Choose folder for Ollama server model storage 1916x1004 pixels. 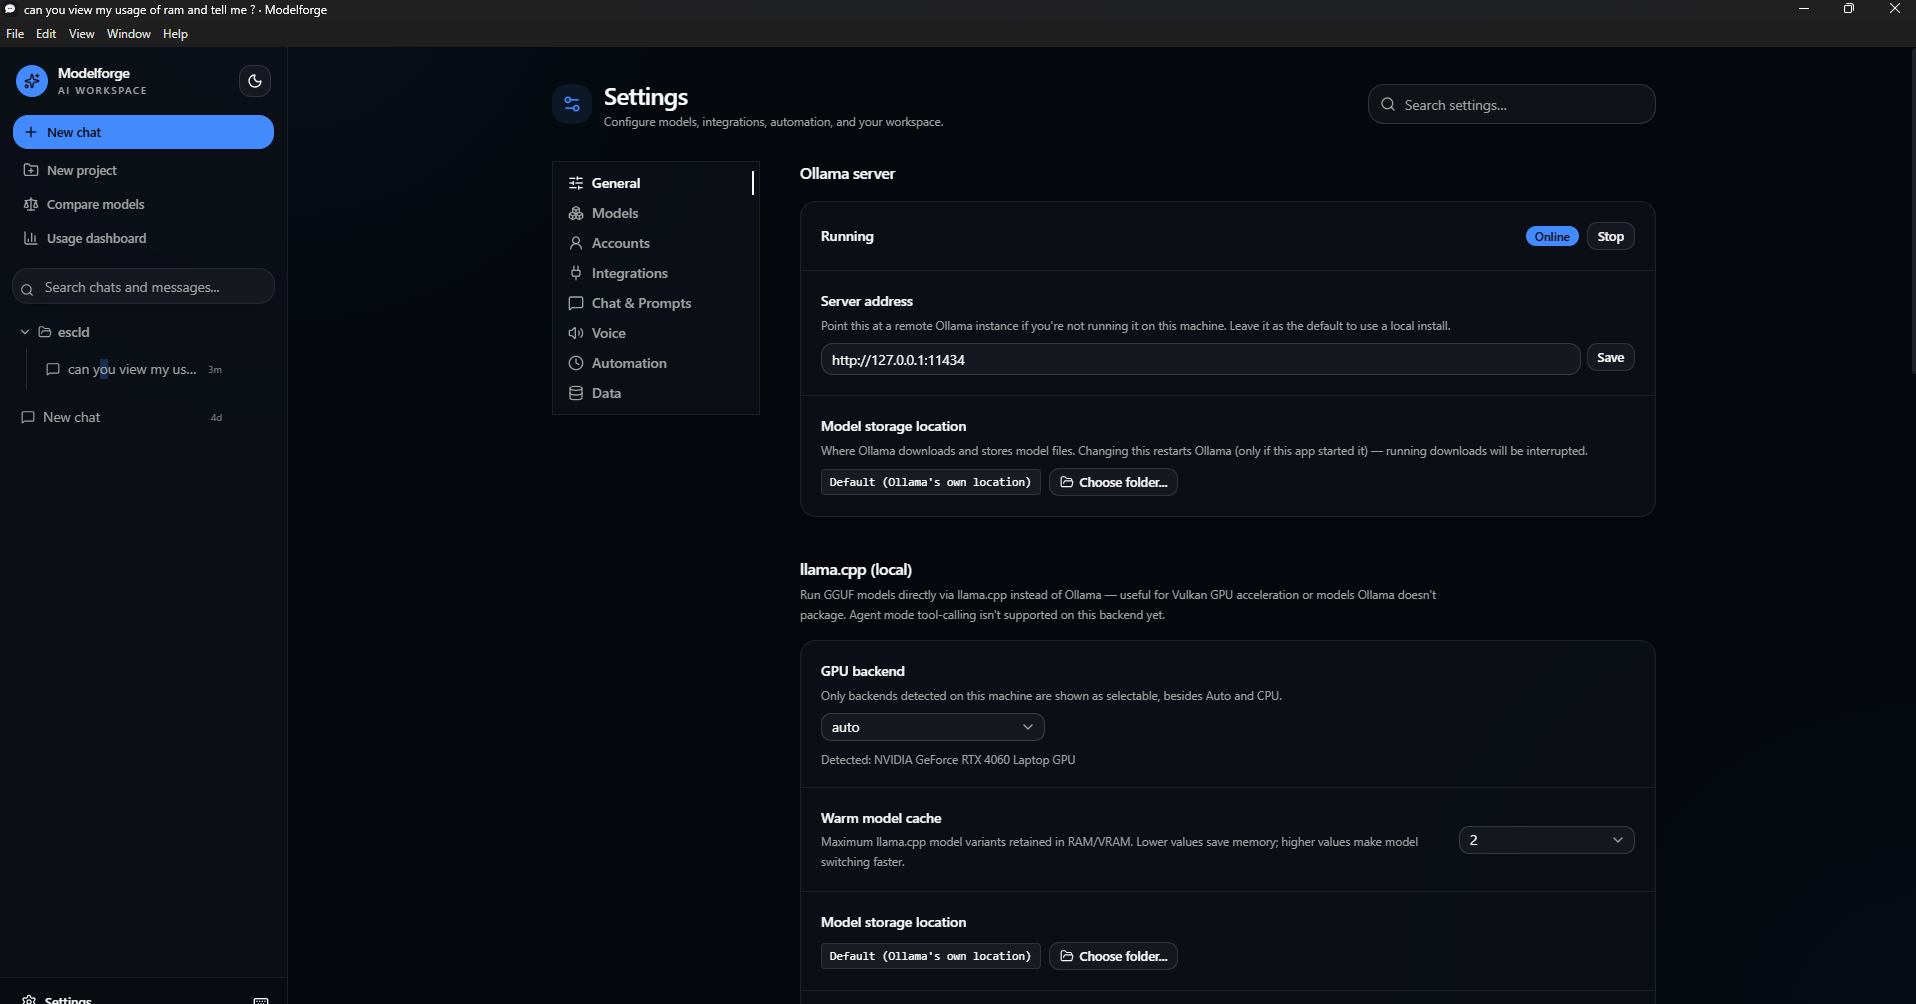pyautogui.click(x=1113, y=482)
